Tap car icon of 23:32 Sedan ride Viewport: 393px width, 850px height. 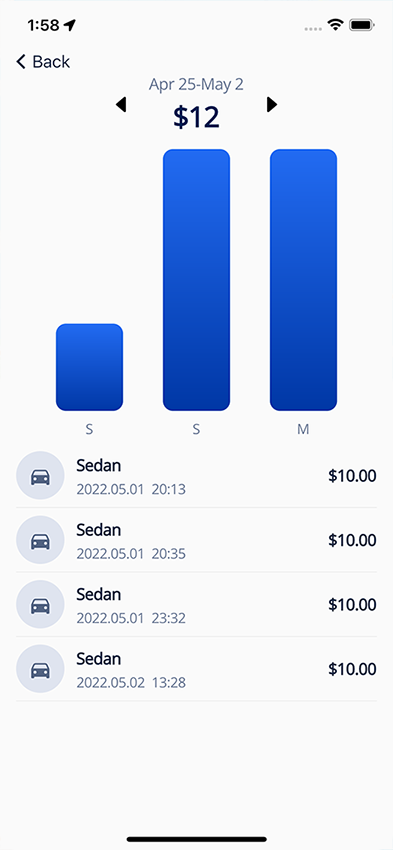point(41,604)
